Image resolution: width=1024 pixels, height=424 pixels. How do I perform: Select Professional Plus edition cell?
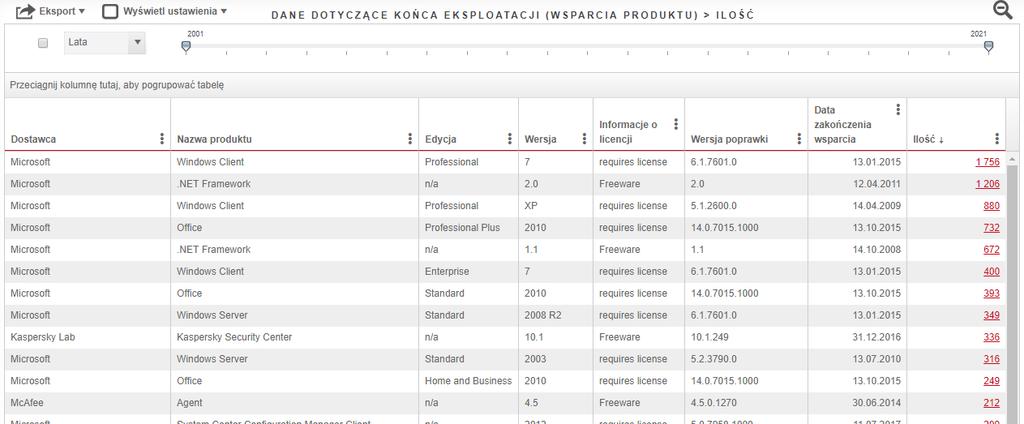(469, 228)
